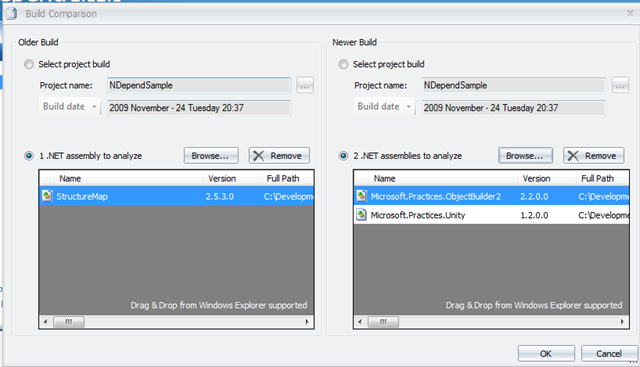Viewport: 640px width, 367px height.
Task: Sort Older Build list by Version column
Action: click(x=232, y=178)
